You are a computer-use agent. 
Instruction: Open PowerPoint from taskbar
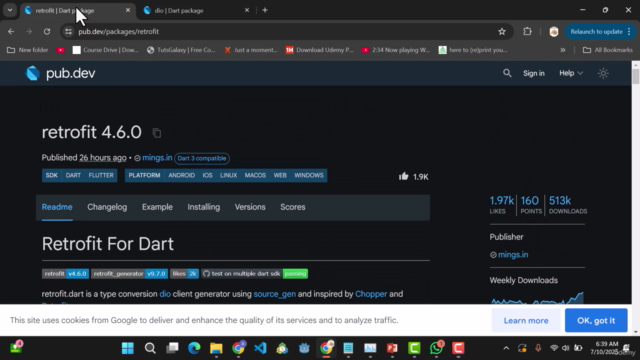click(392, 348)
